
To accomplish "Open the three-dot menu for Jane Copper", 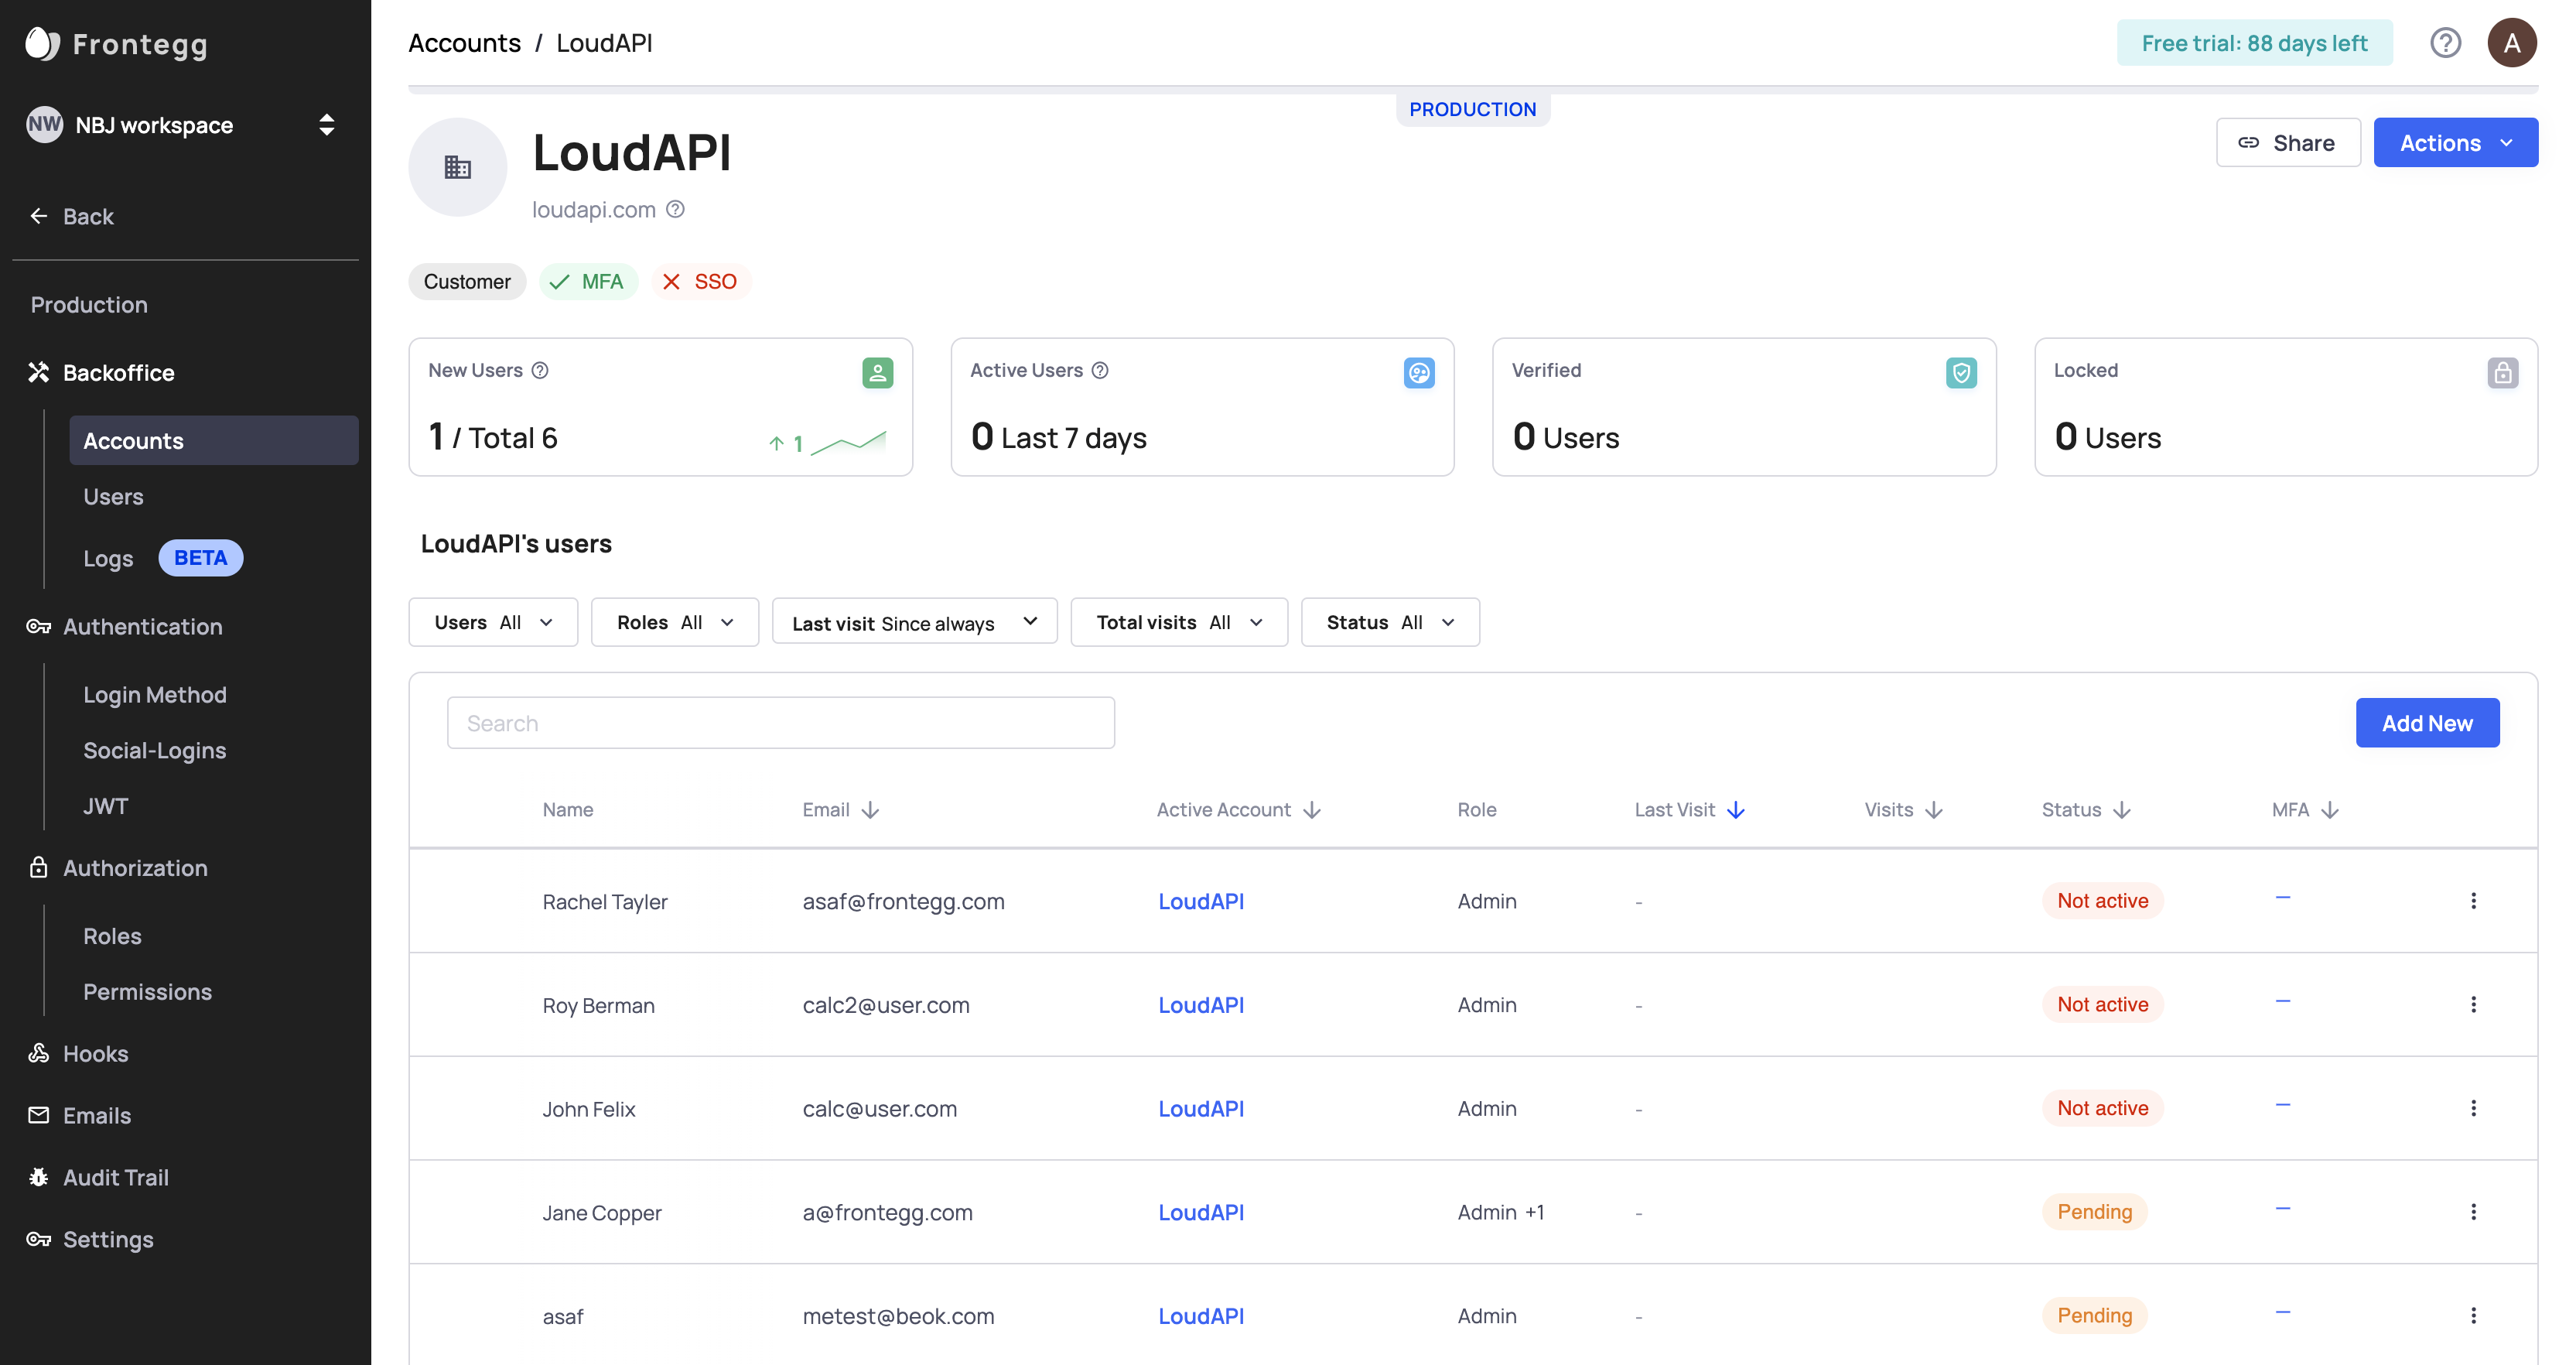I will [x=2473, y=1212].
